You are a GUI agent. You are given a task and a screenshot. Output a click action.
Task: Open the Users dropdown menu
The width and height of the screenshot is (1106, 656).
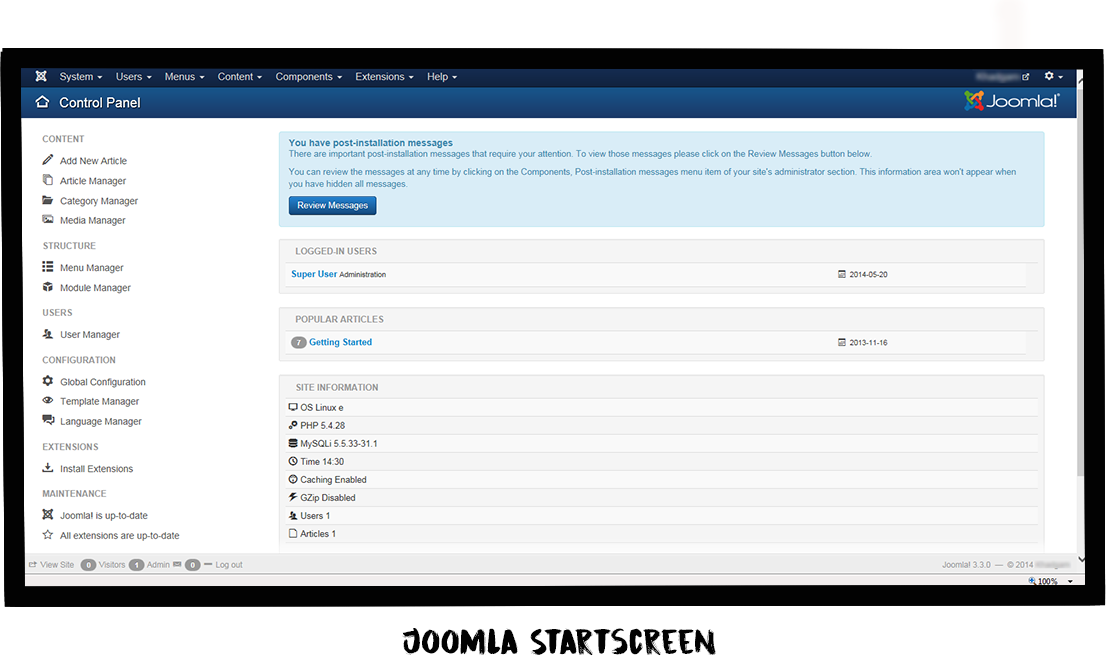click(133, 76)
